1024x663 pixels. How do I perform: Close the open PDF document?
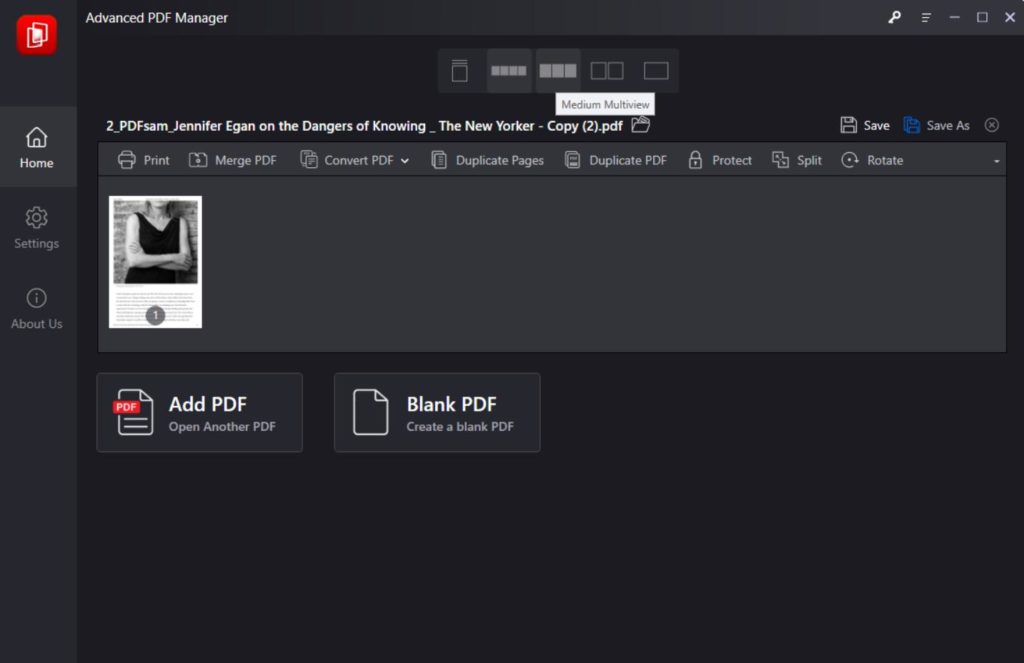[991, 125]
